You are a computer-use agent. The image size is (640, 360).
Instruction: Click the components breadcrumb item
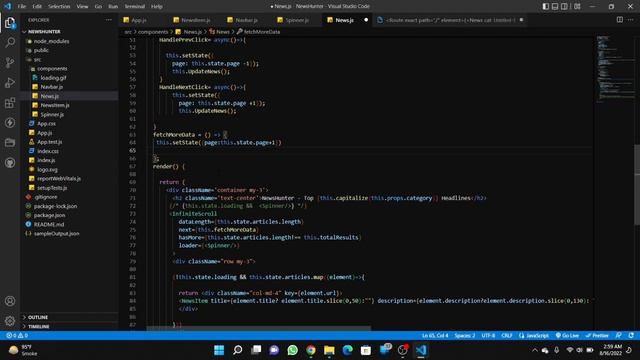pos(153,31)
